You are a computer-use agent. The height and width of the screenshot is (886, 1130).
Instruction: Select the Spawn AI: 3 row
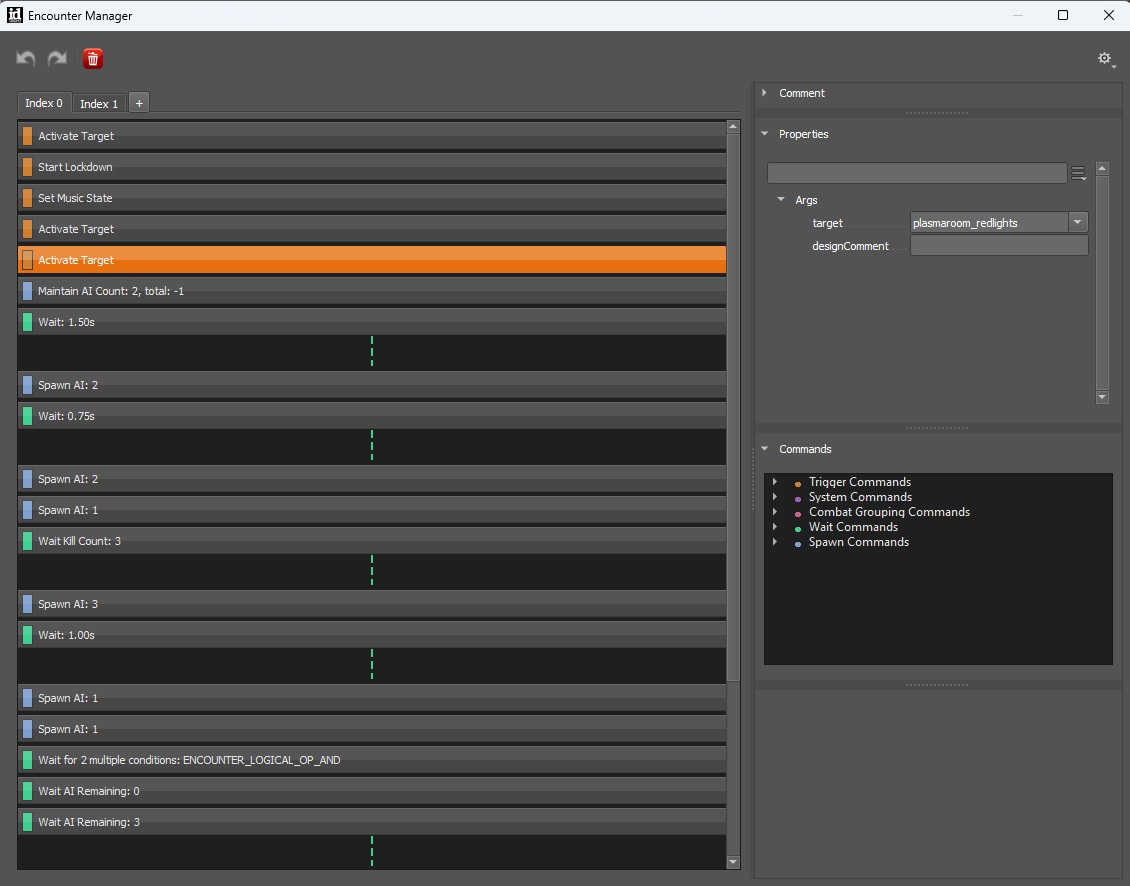pyautogui.click(x=372, y=604)
